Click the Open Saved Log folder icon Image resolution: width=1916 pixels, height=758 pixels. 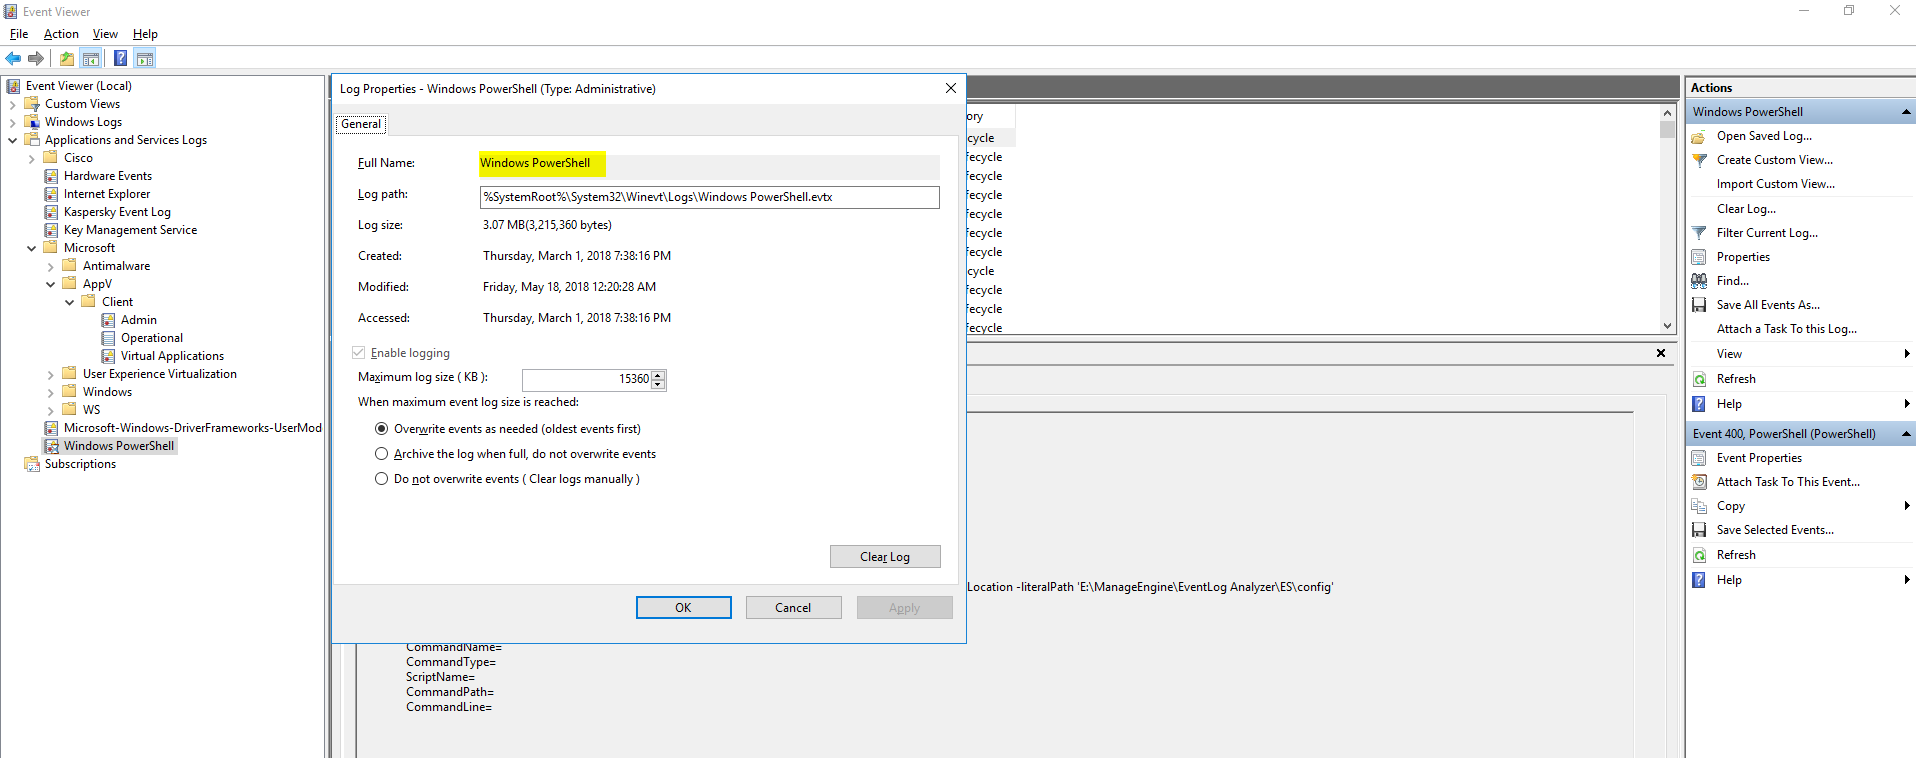pos(1699,136)
